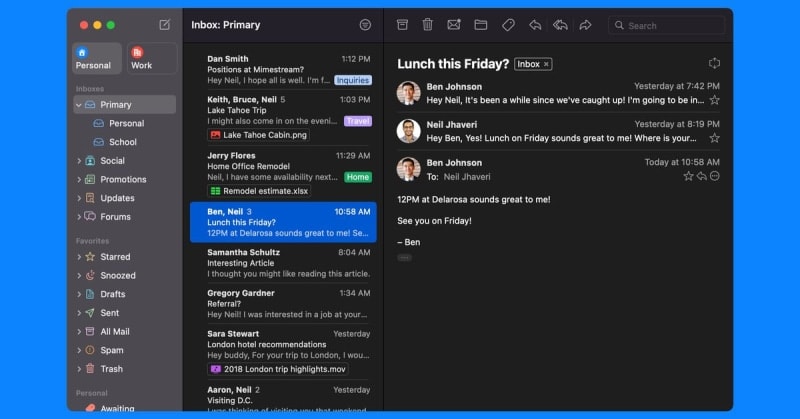Select the Personal account tab
This screenshot has height=419, width=800.
tap(95, 58)
